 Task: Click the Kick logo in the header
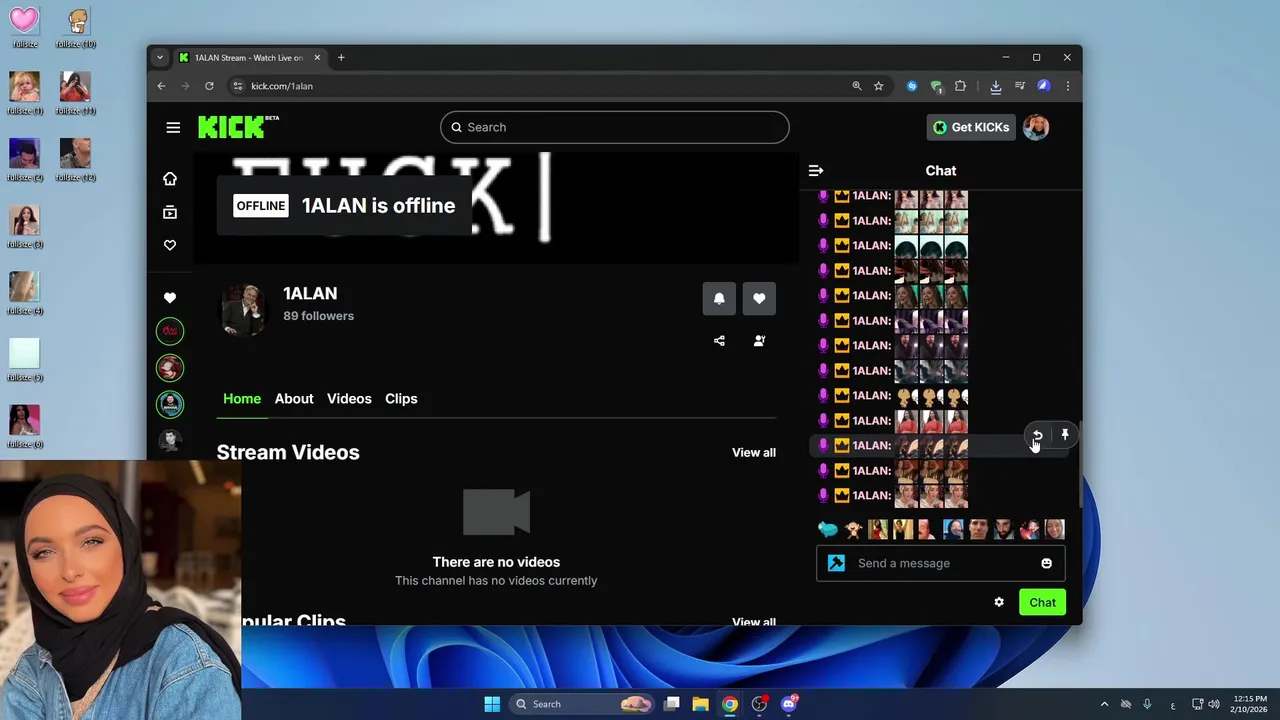238,127
